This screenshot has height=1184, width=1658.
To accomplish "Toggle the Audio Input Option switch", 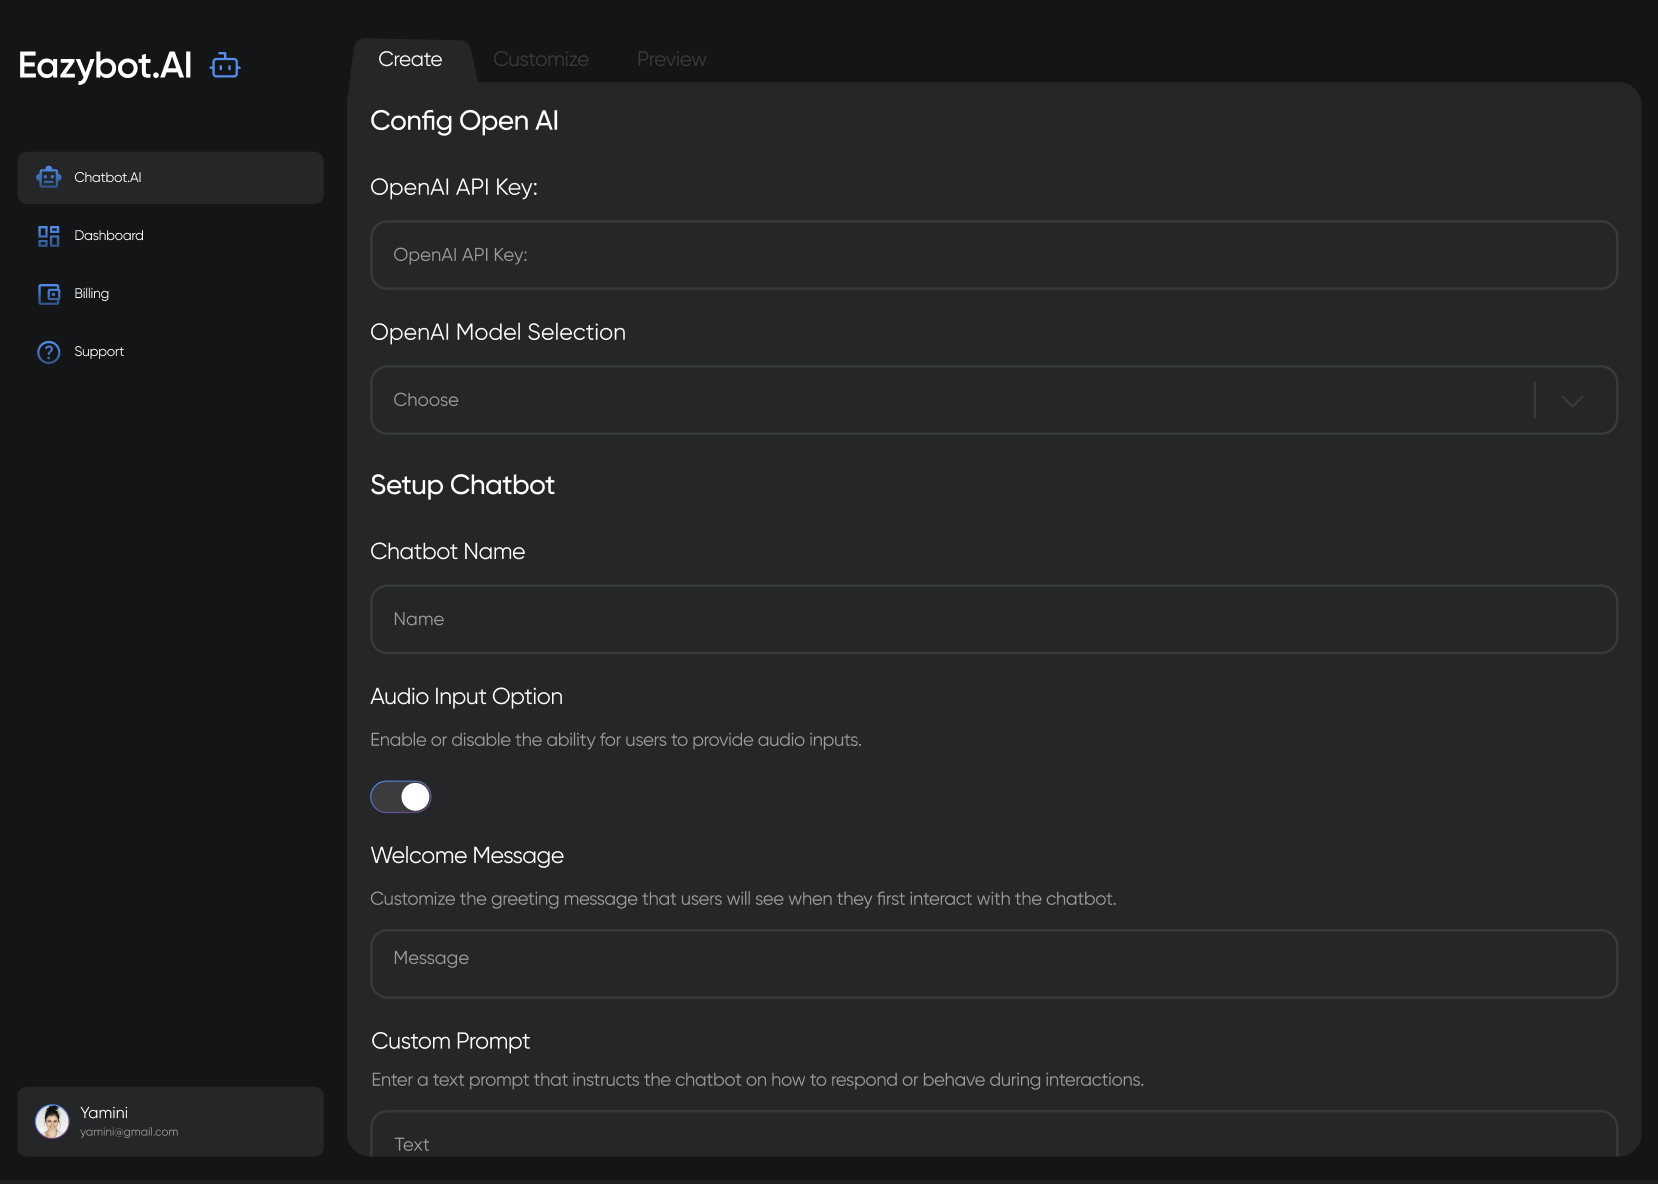I will [x=400, y=797].
